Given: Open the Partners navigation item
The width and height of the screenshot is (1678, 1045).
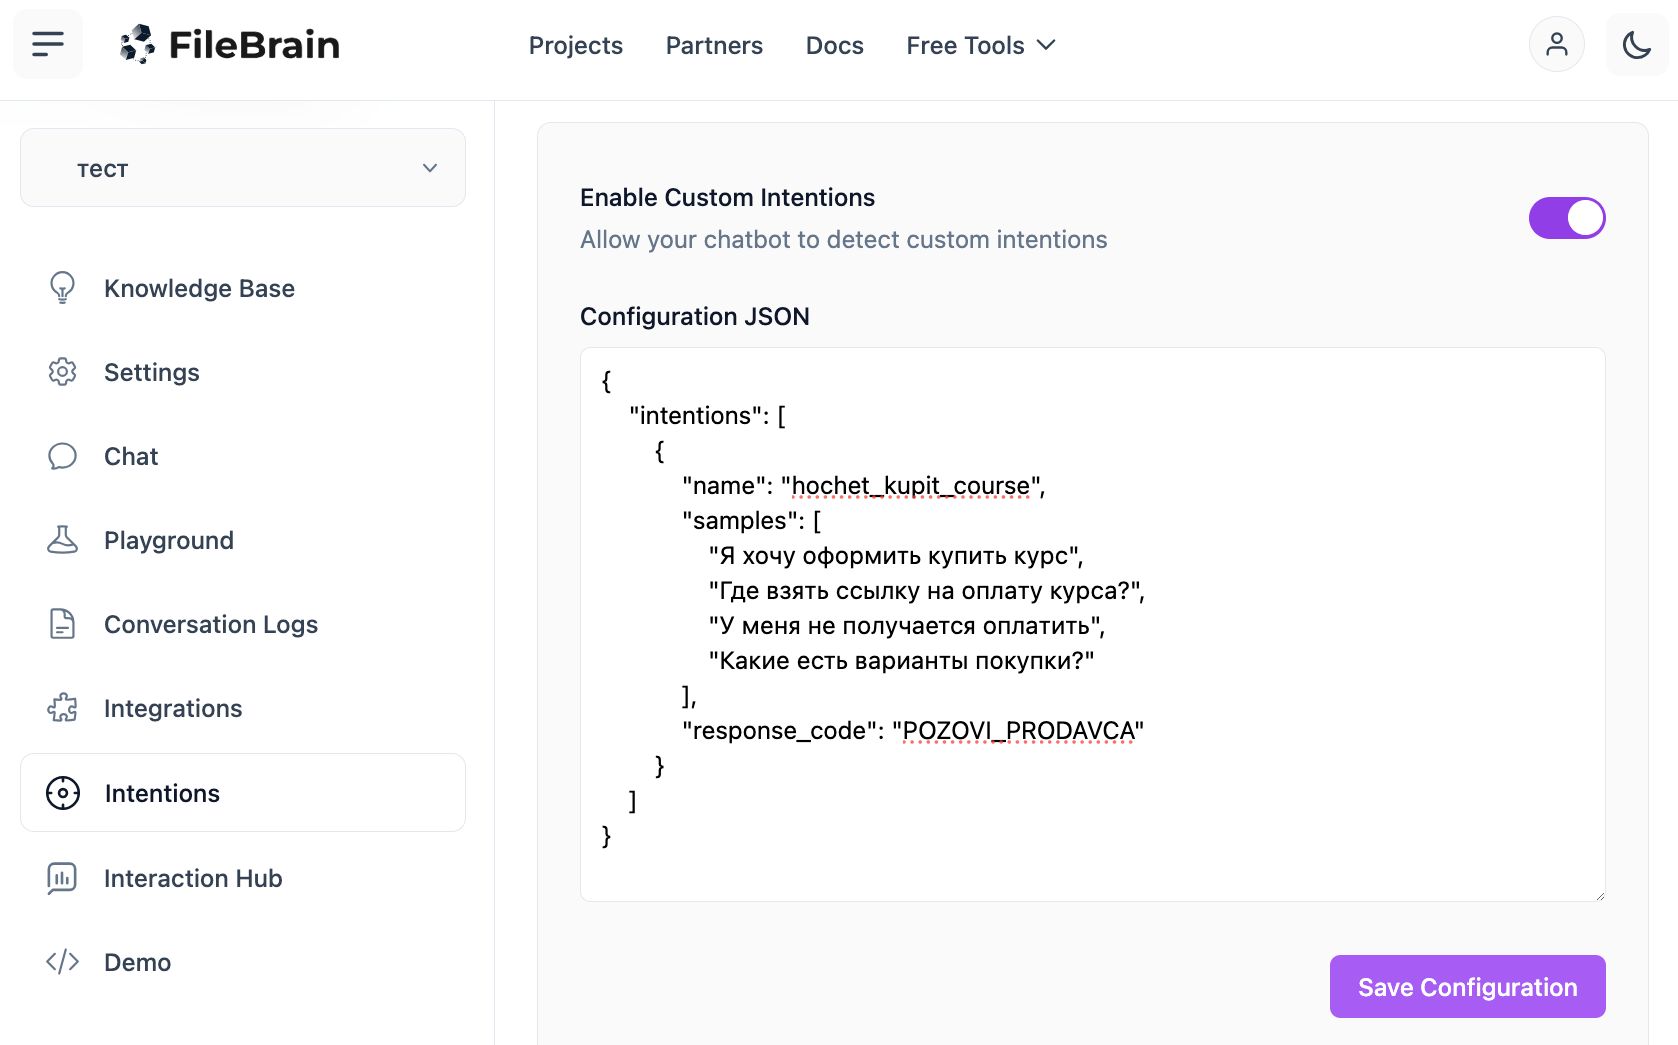Looking at the screenshot, I should coord(714,46).
